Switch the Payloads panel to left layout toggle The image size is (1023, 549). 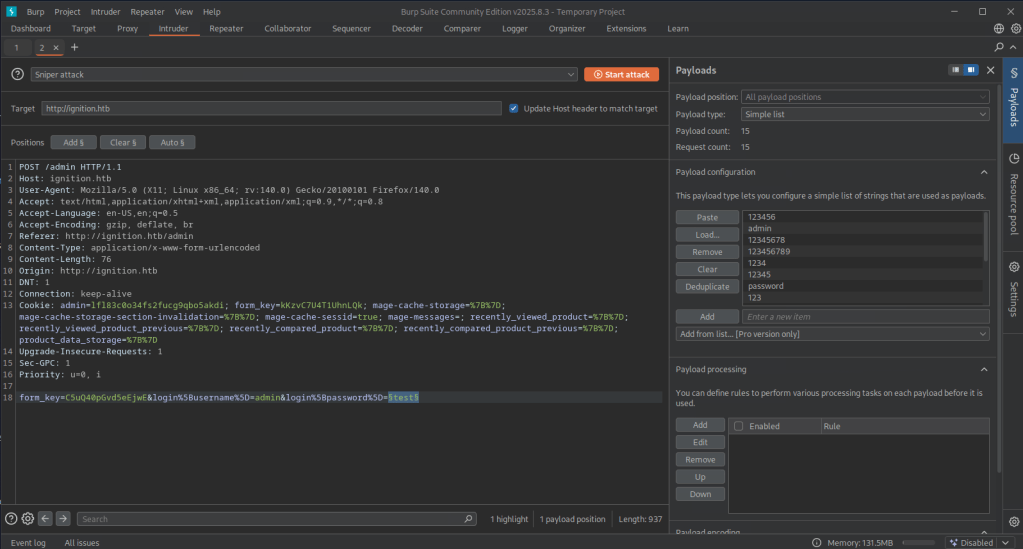click(956, 70)
